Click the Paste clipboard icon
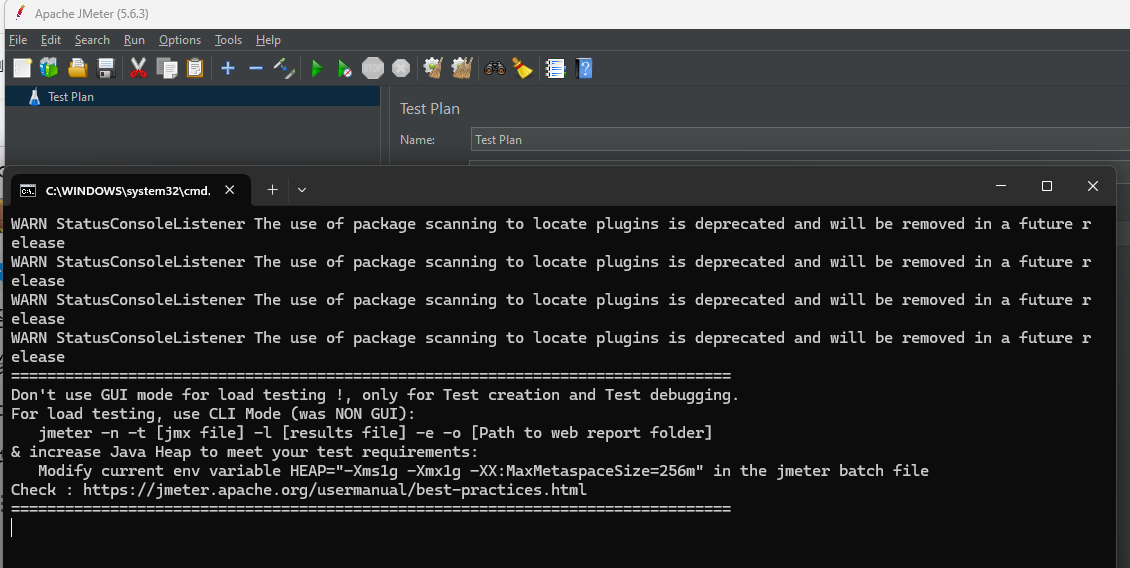The width and height of the screenshot is (1130, 568). tap(195, 68)
